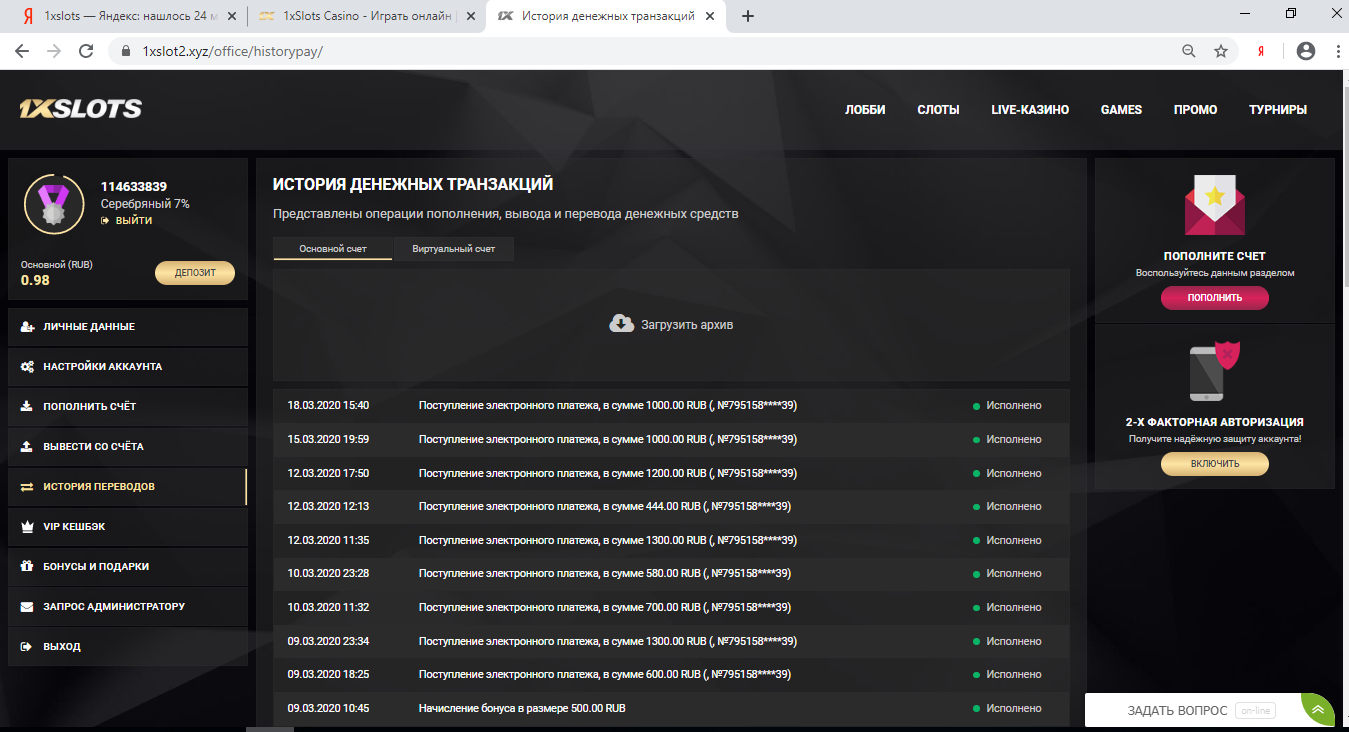The width and height of the screenshot is (1349, 732).
Task: Click the silver medal avatar icon
Action: pos(53,204)
